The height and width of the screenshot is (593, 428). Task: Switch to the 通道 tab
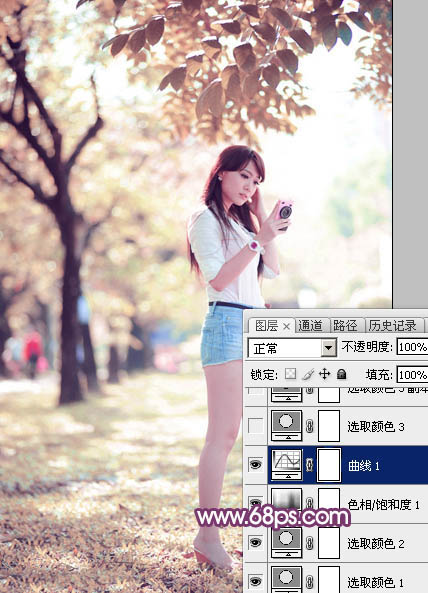(310, 326)
